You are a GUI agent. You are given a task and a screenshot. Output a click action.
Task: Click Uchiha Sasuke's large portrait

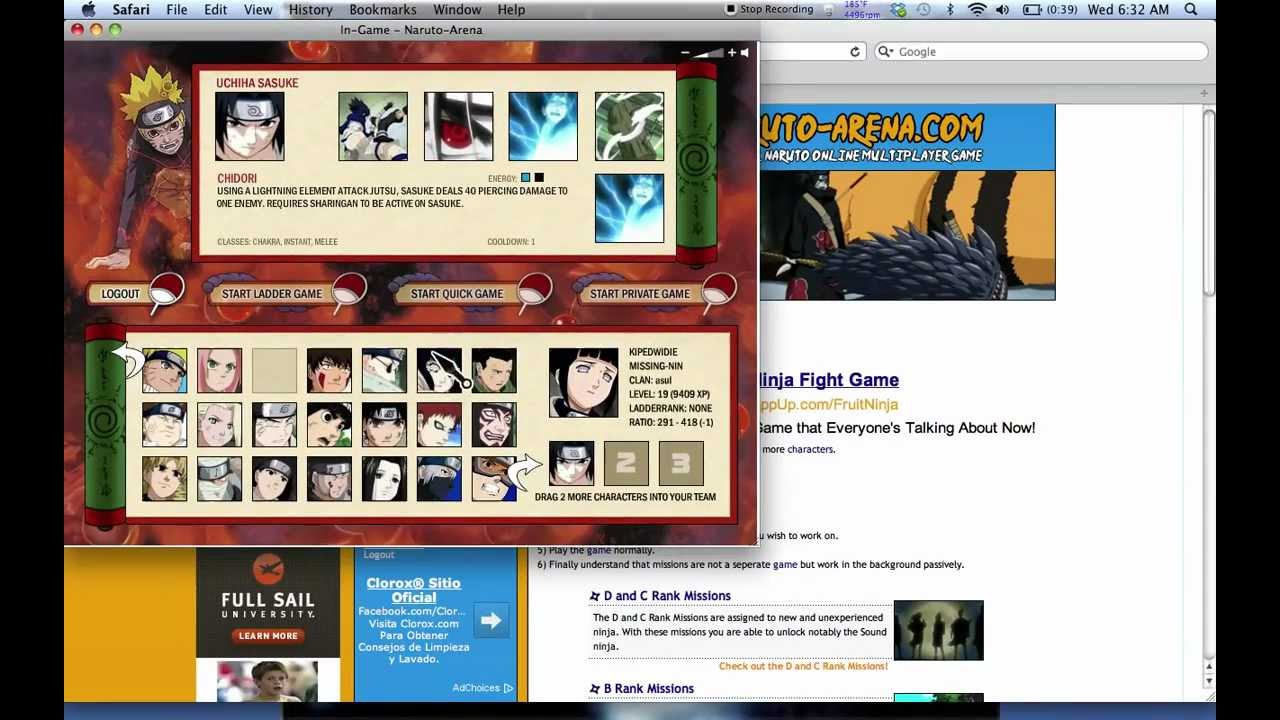tap(250, 127)
